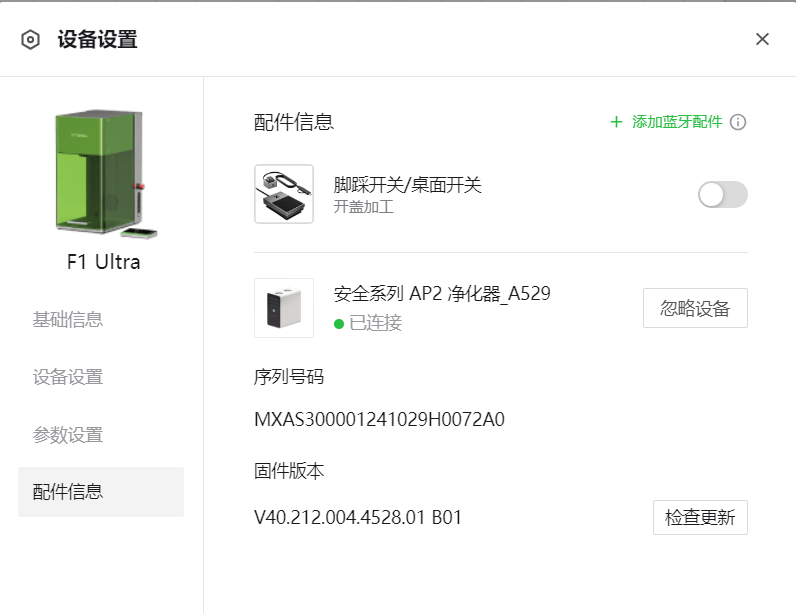The height and width of the screenshot is (613, 796).
Task: Click the serial number MXAS300001241029H0072A0
Action: coord(380,419)
